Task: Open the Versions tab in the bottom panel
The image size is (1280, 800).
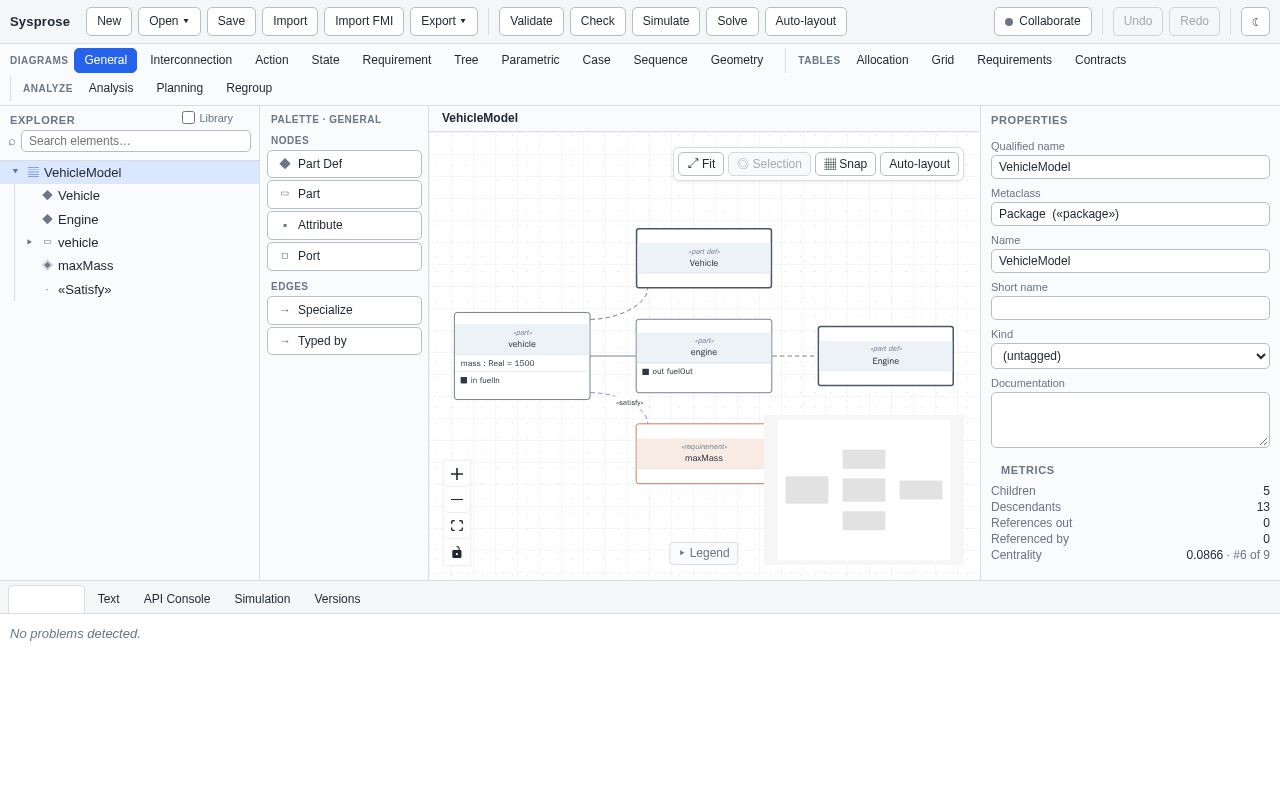Action: pyautogui.click(x=337, y=599)
